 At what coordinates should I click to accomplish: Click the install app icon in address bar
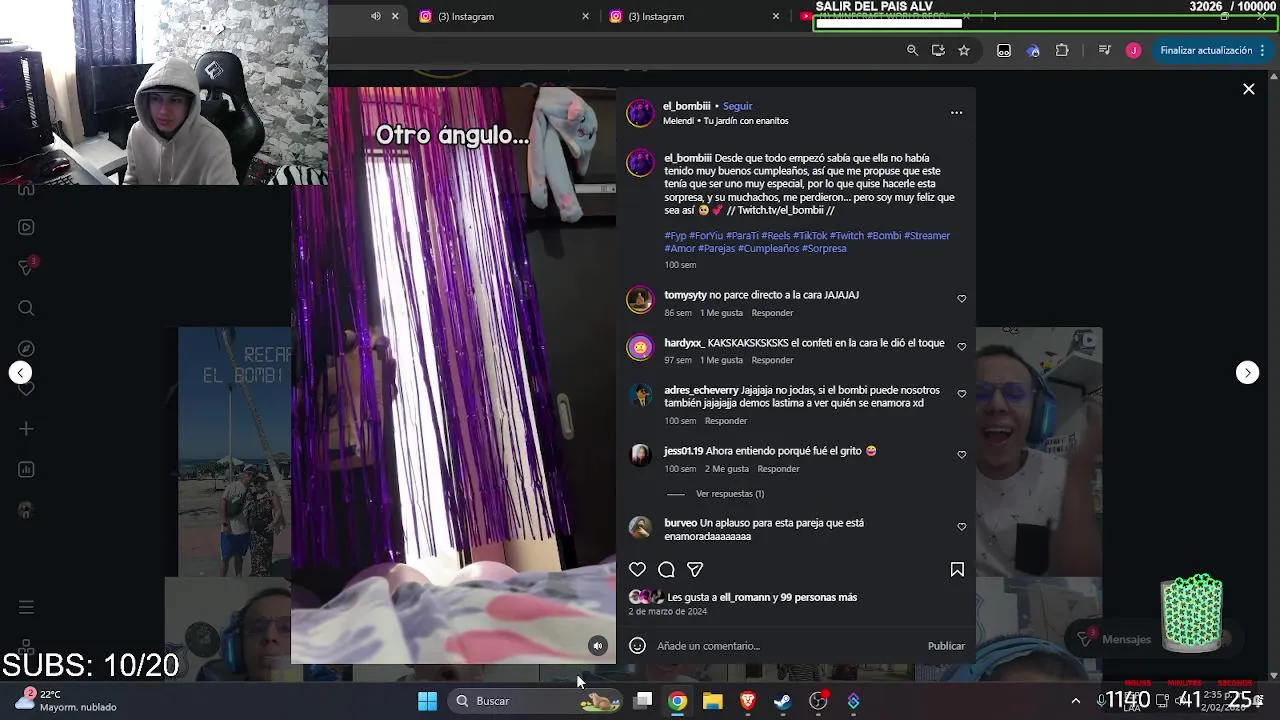(938, 50)
